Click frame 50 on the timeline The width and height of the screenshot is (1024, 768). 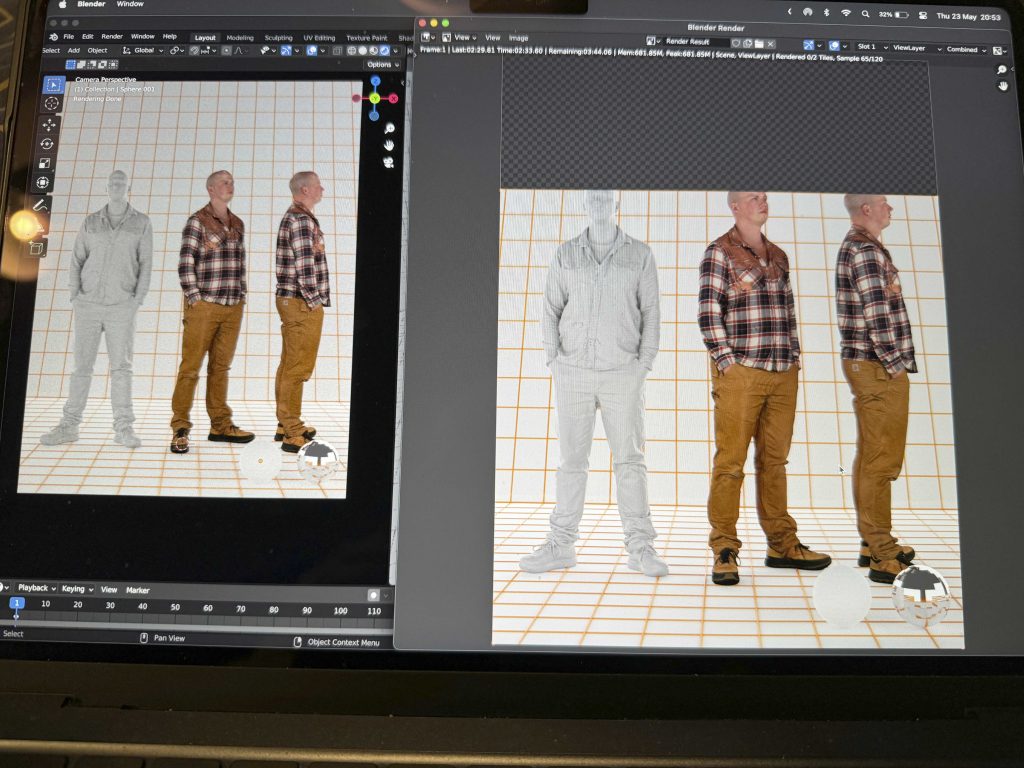click(x=175, y=609)
